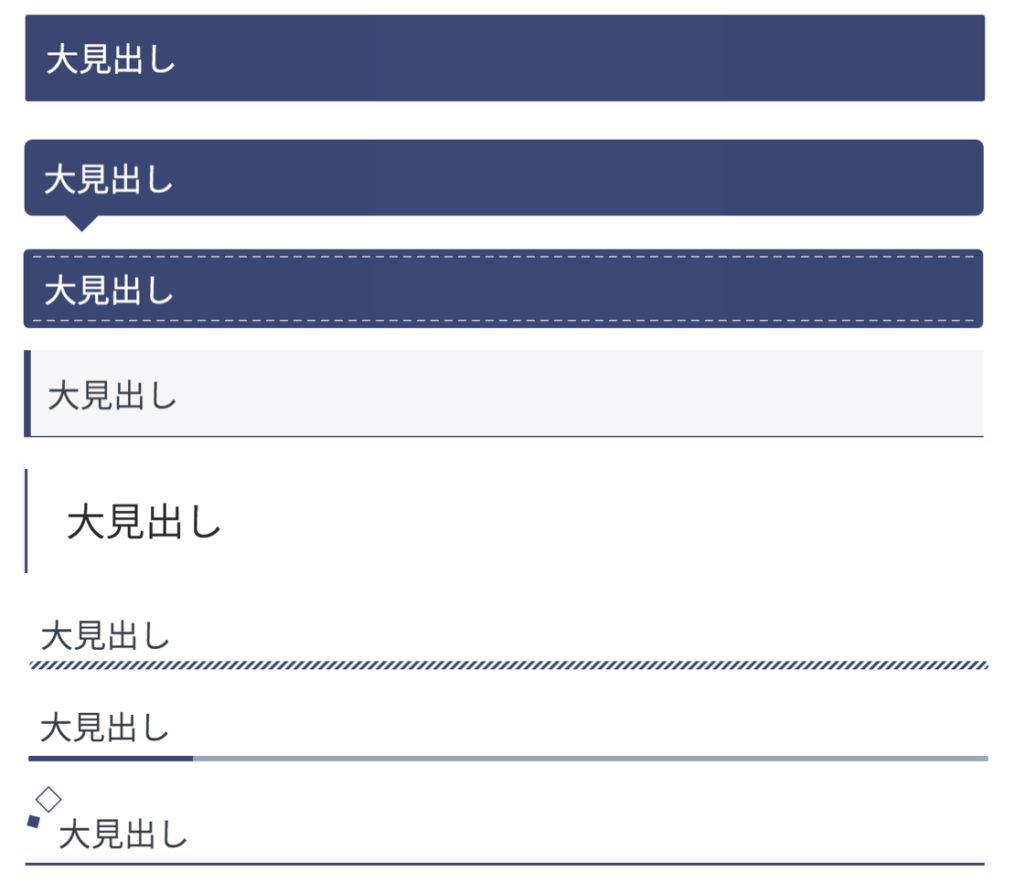
Task: Click the dark navy segment of two-tone underline
Action: (111, 758)
